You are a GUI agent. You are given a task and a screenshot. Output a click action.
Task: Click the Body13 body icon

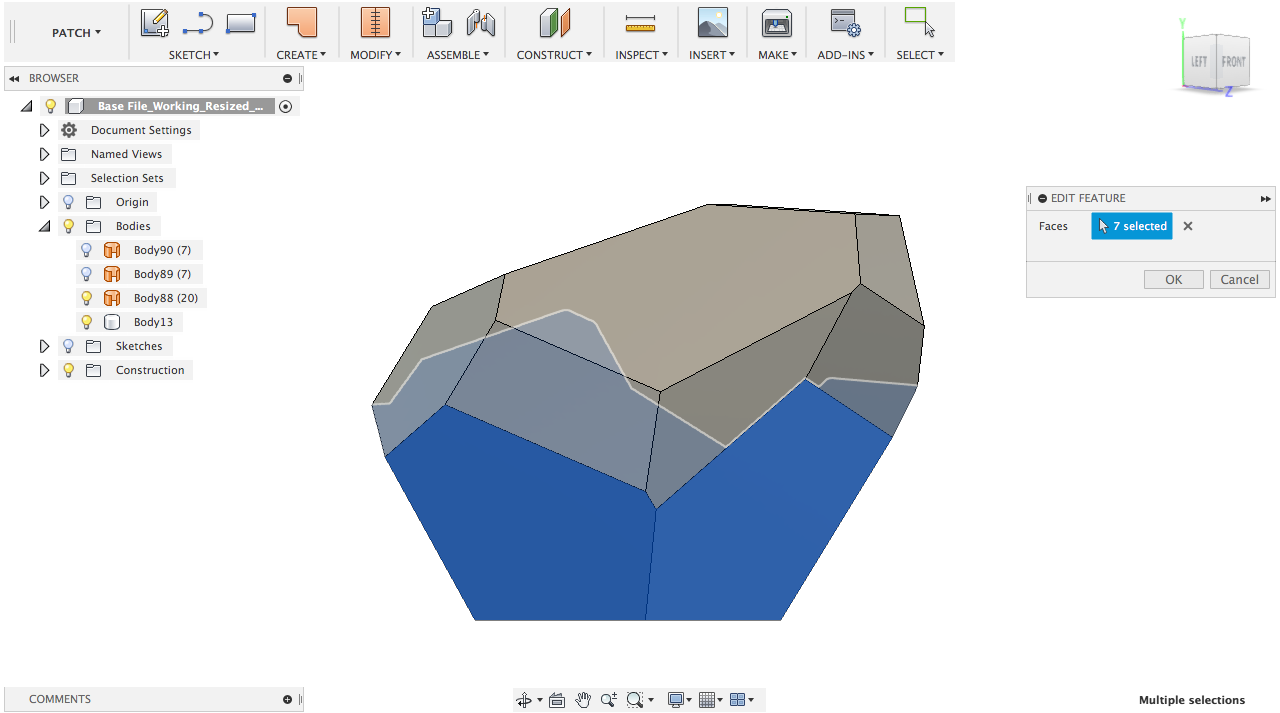pyautogui.click(x=112, y=322)
